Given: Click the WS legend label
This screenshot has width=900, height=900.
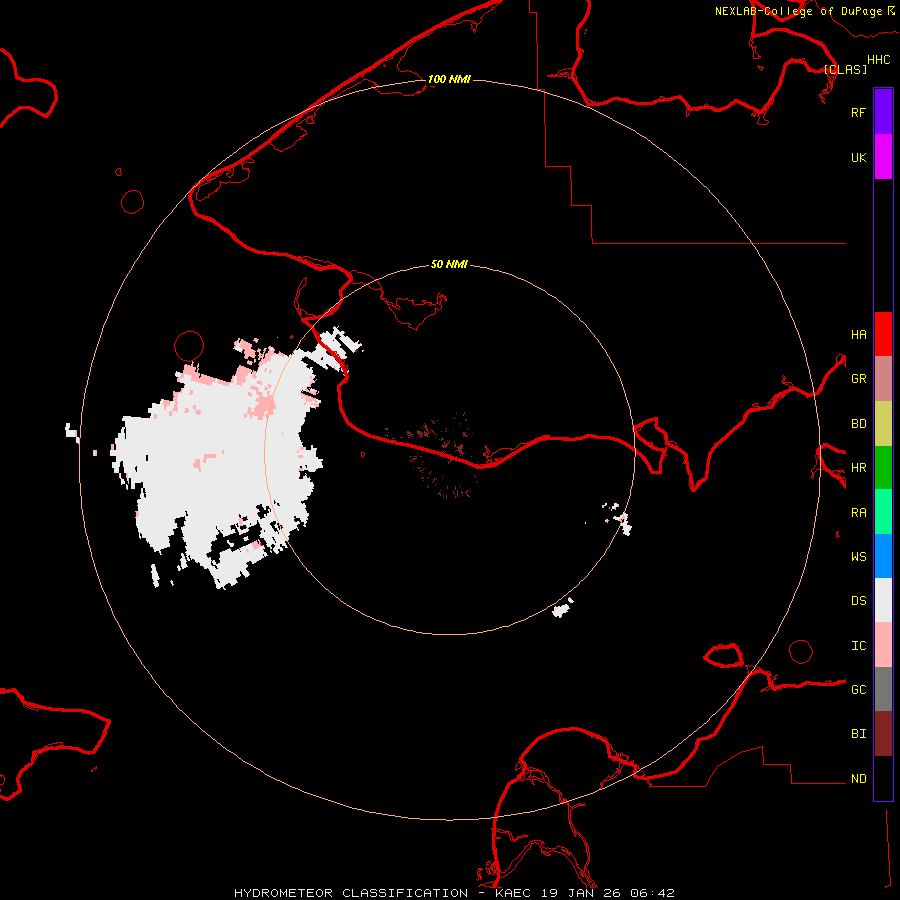Looking at the screenshot, I should tap(858, 557).
